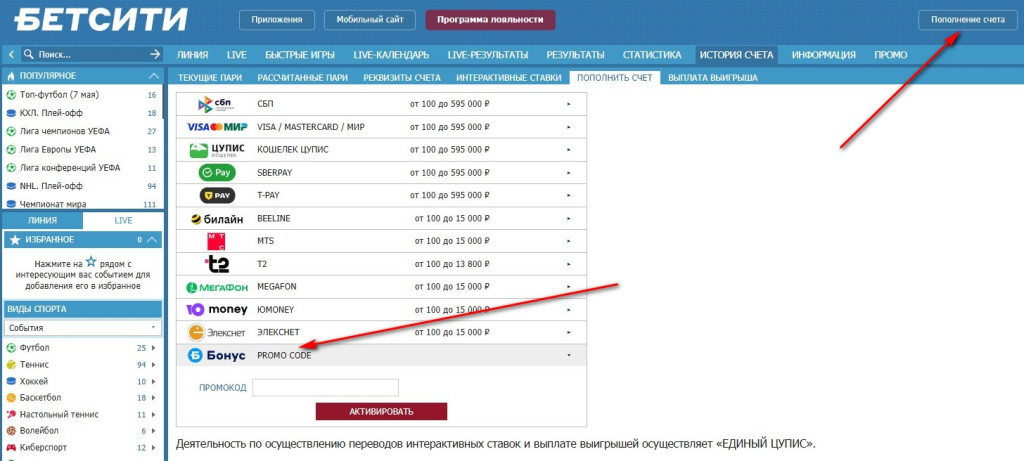Open ИНТЕРАКТИВНЫЕ СТАВКИ tab
Image resolution: width=1024 pixels, height=461 pixels.
click(509, 78)
